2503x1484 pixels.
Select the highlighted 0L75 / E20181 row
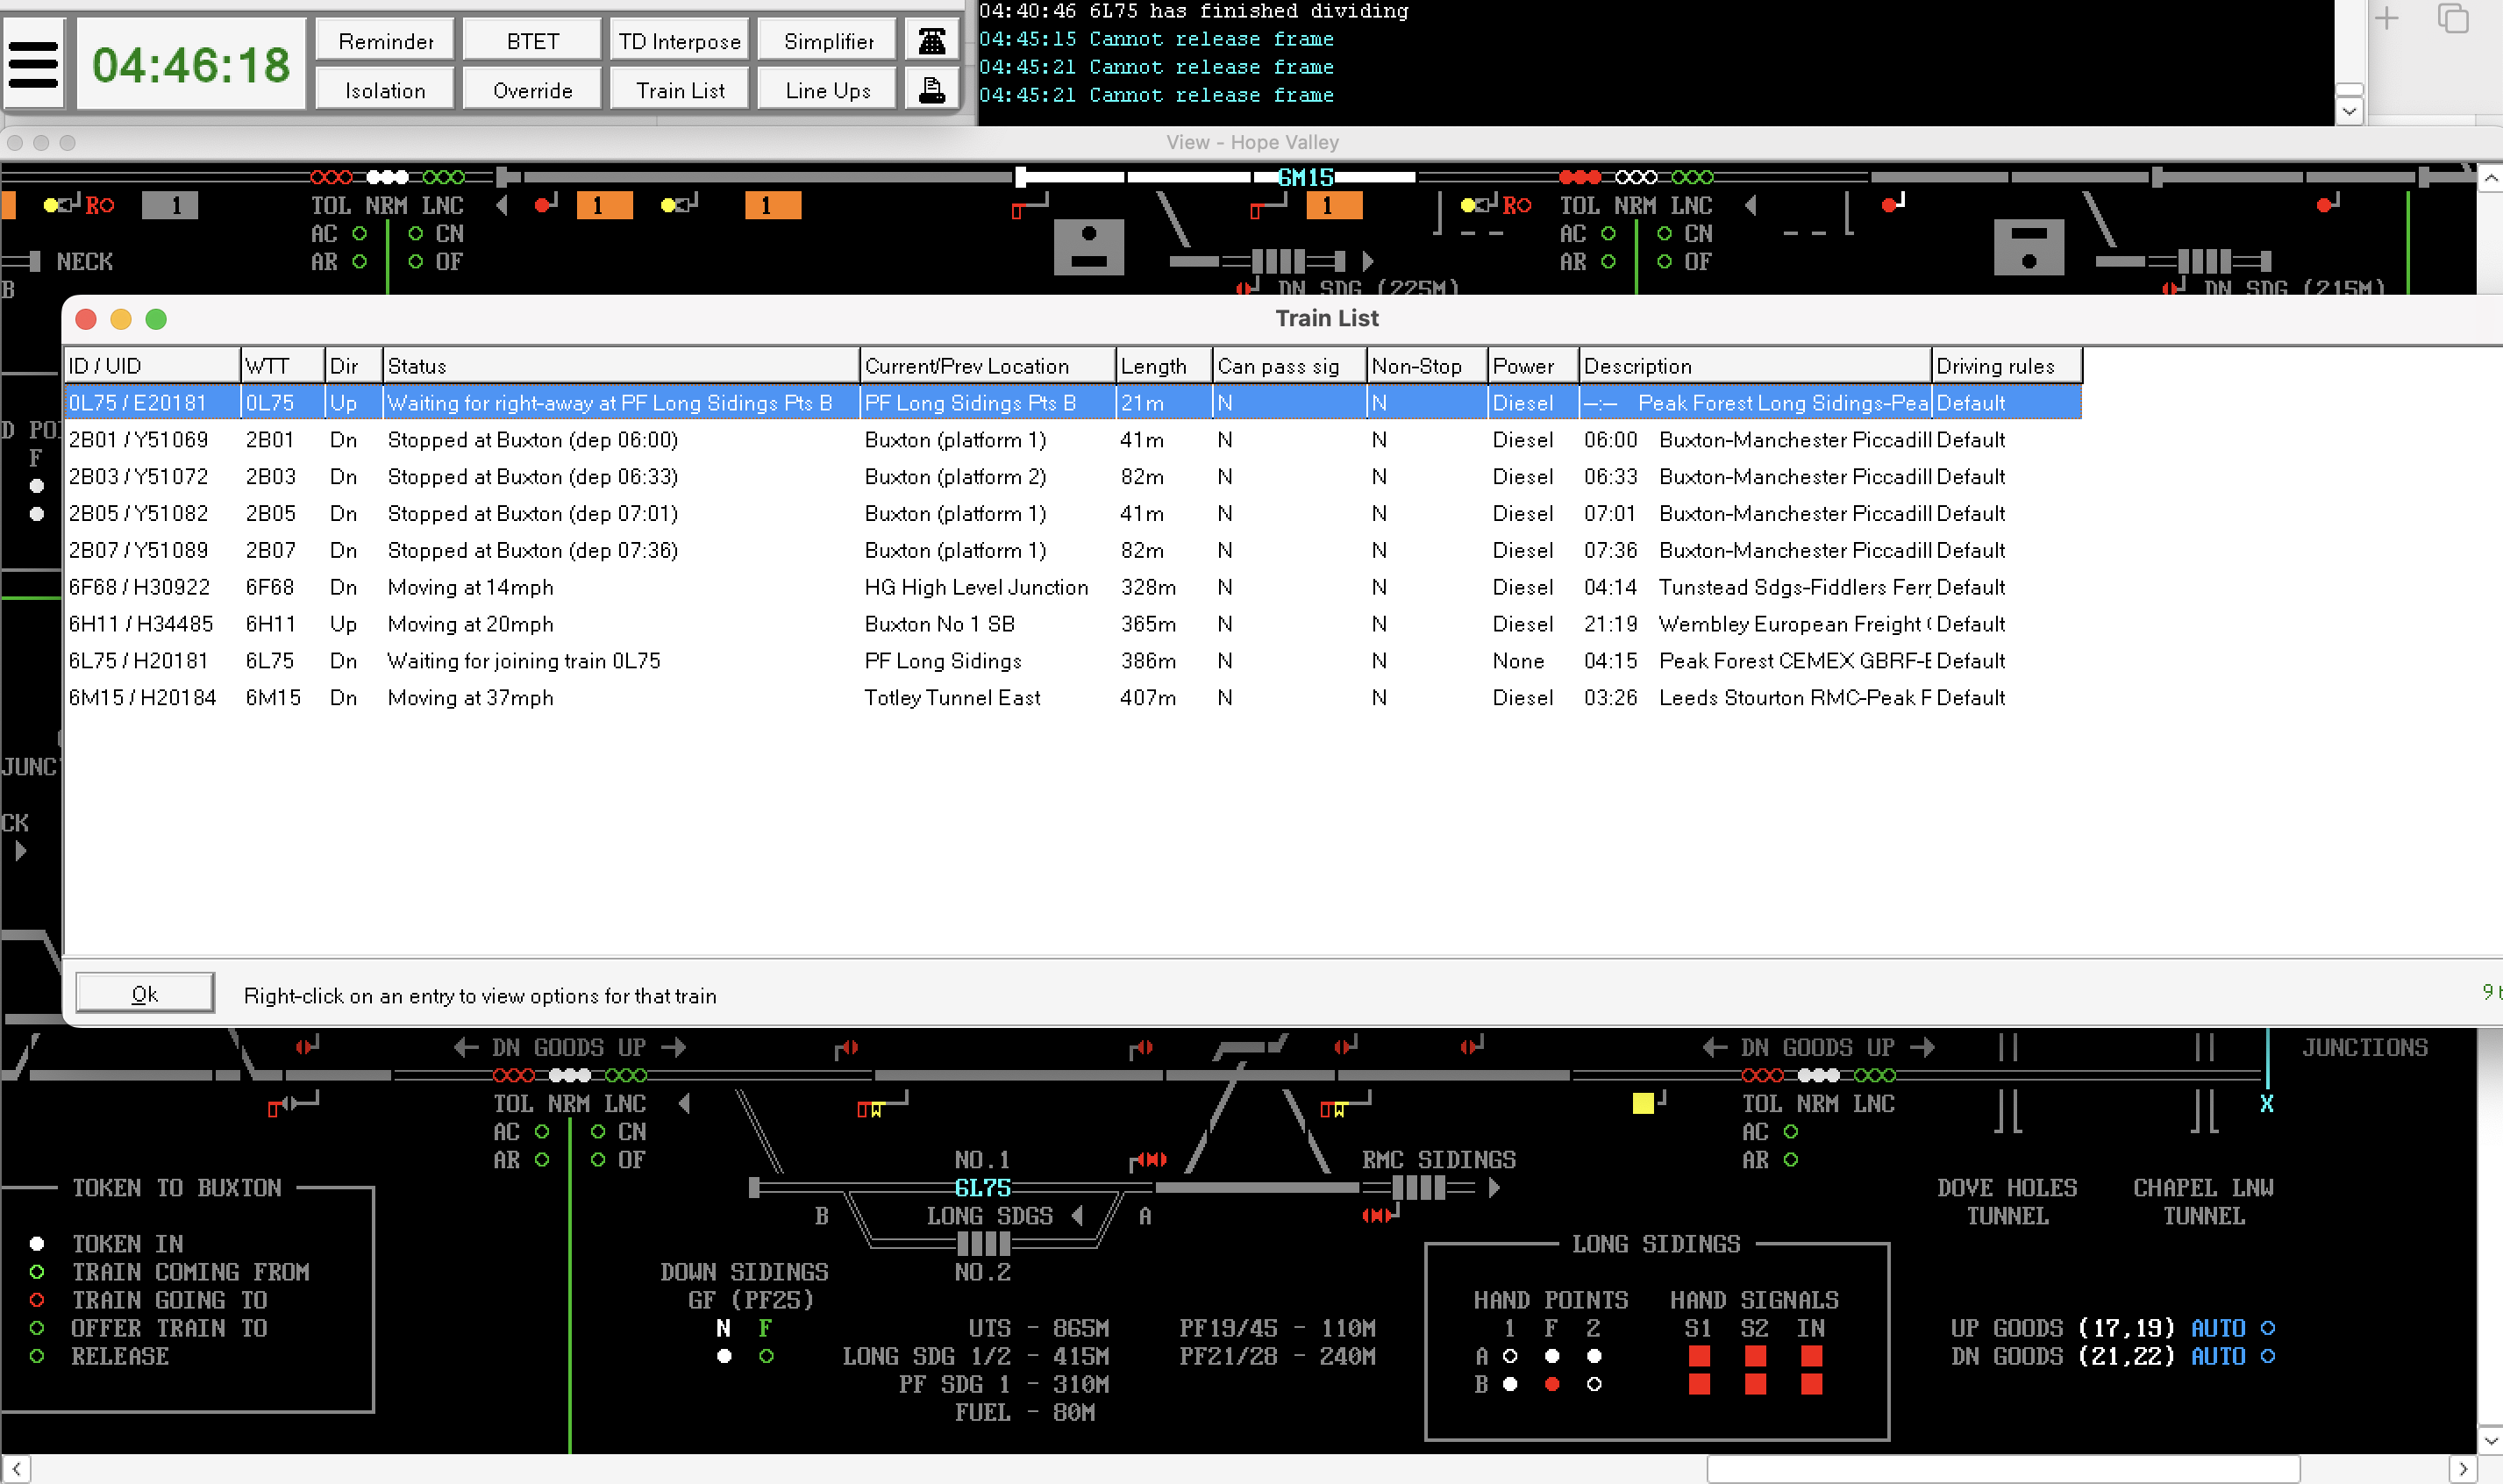1073,402
